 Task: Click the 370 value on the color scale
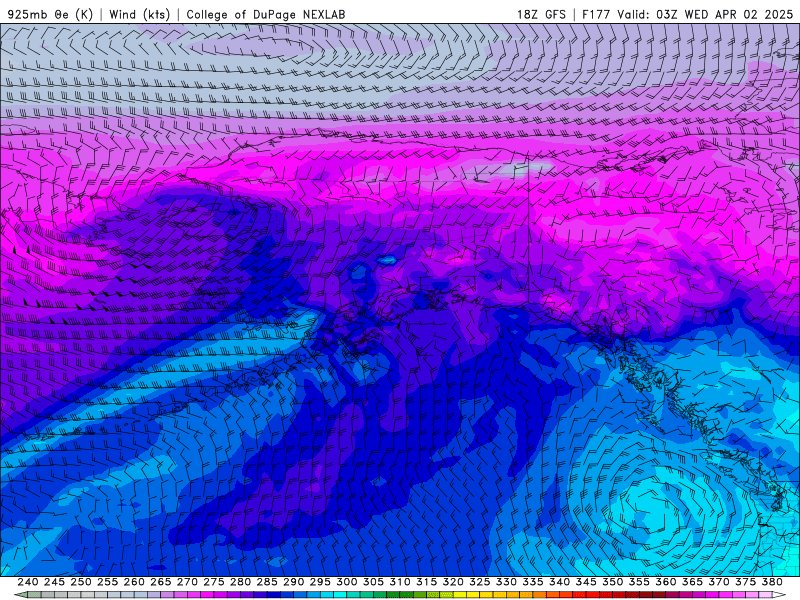719,582
